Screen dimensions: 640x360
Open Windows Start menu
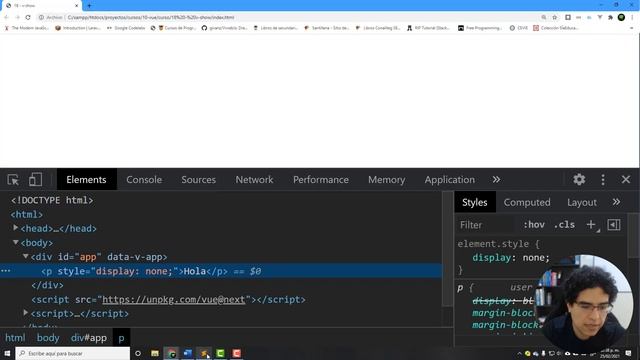[7, 353]
